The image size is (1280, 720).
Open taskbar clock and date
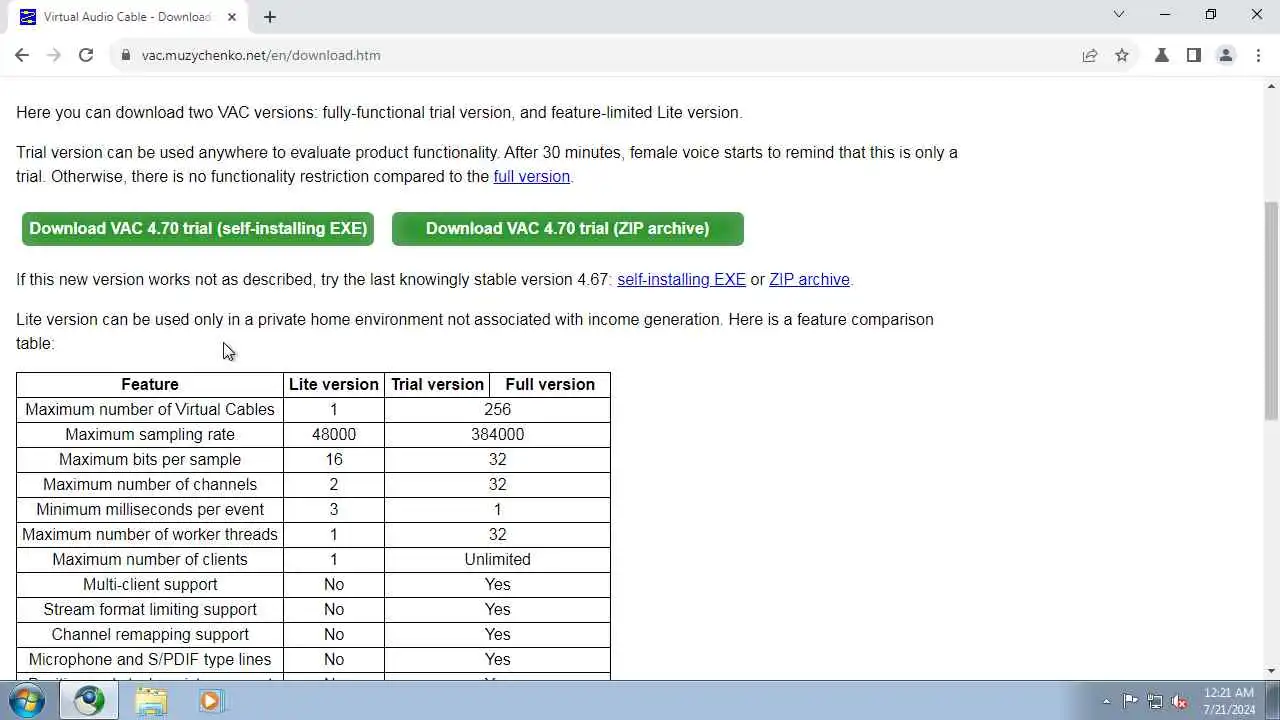coord(1229,701)
